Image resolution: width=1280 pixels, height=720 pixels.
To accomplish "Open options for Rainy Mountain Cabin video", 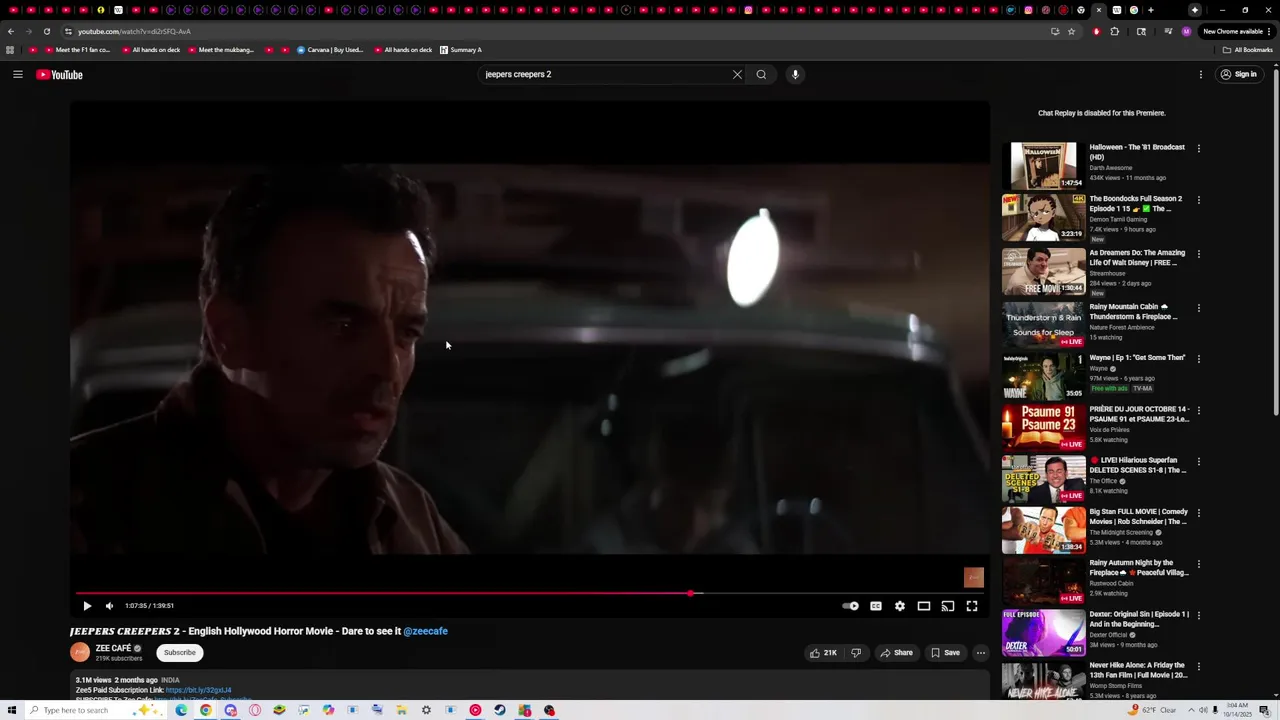I will (1199, 308).
